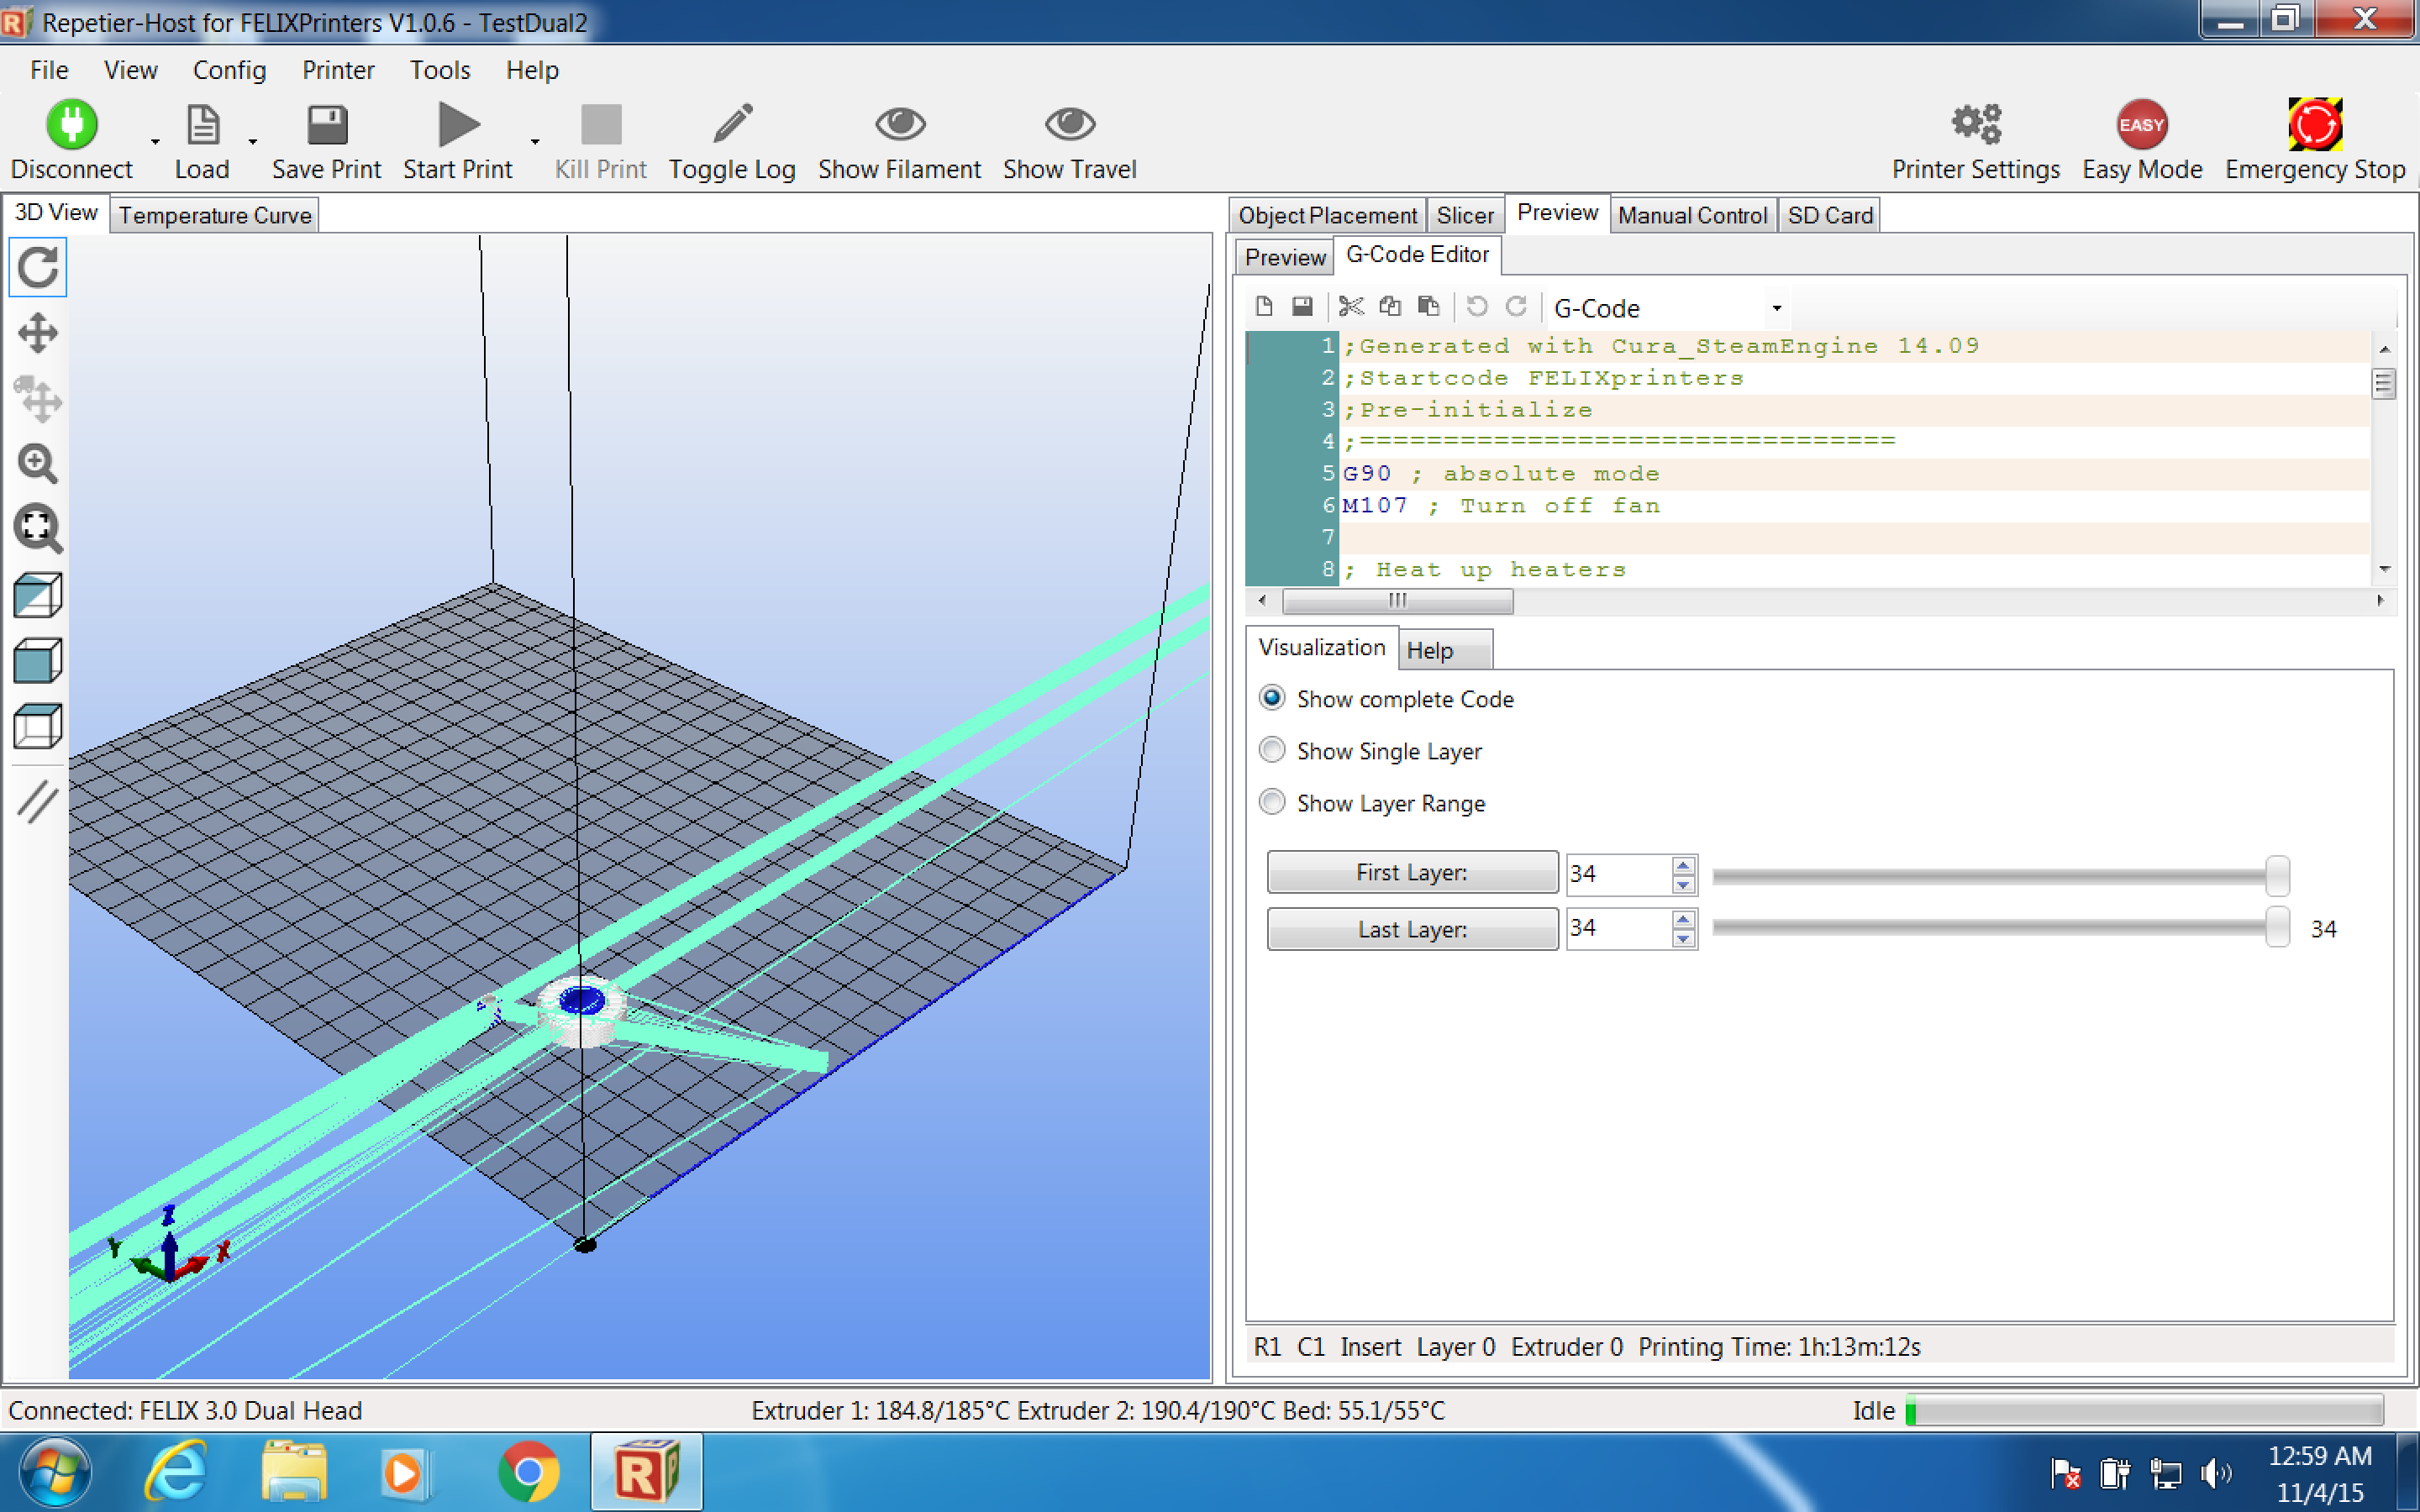Switch to Easy Mode
The height and width of the screenshot is (1512, 2420).
click(2141, 125)
